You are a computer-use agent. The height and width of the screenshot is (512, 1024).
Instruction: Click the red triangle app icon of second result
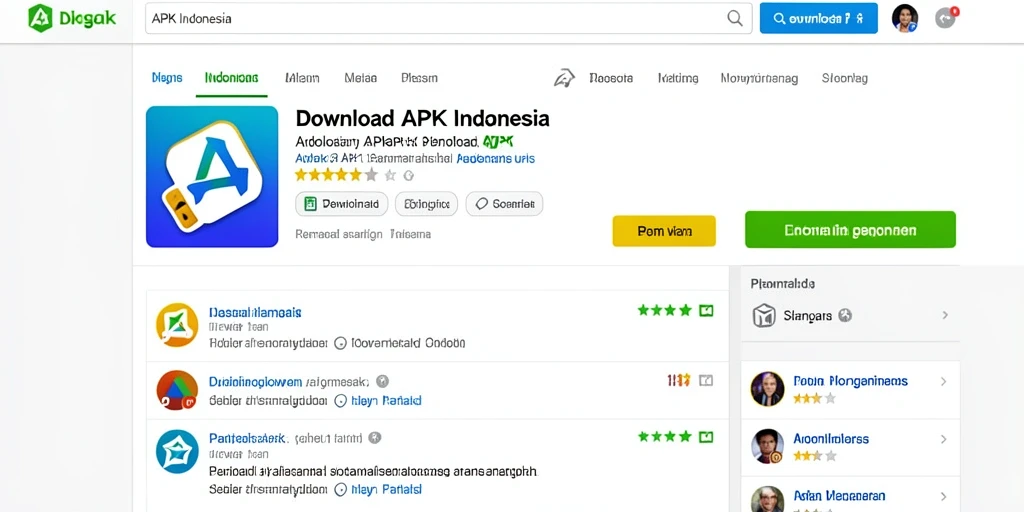(x=177, y=391)
